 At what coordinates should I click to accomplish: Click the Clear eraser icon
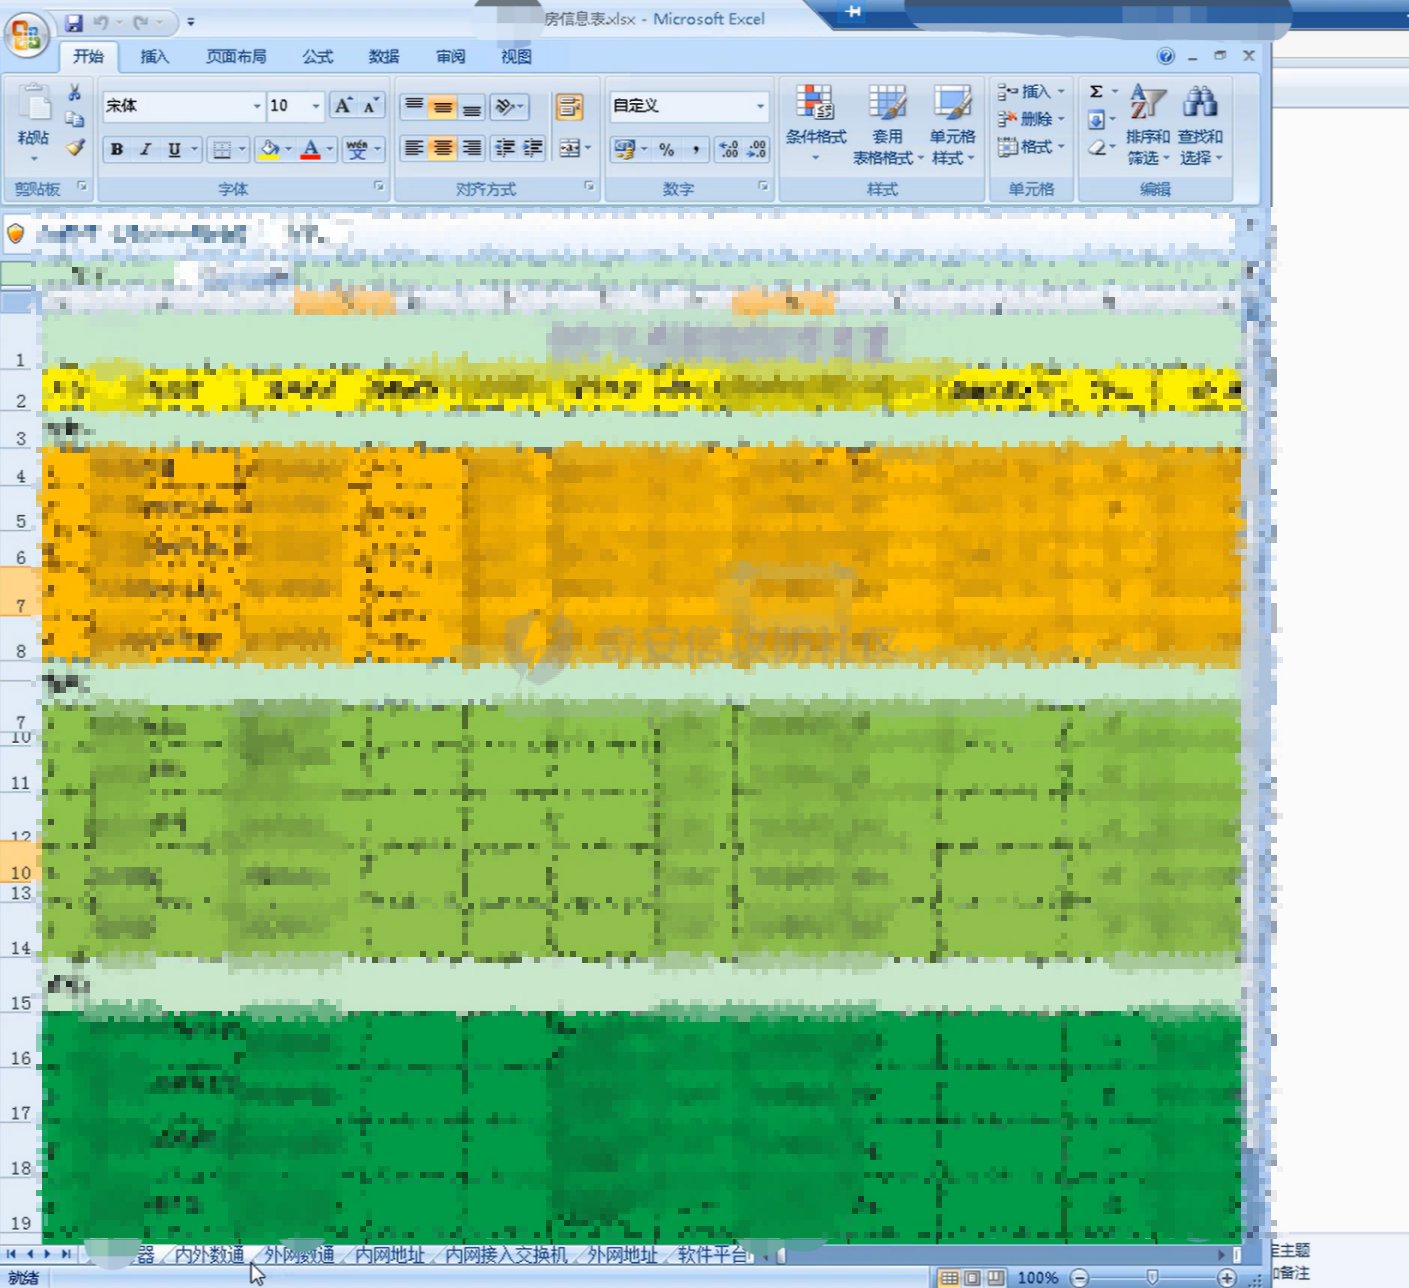[x=1097, y=148]
